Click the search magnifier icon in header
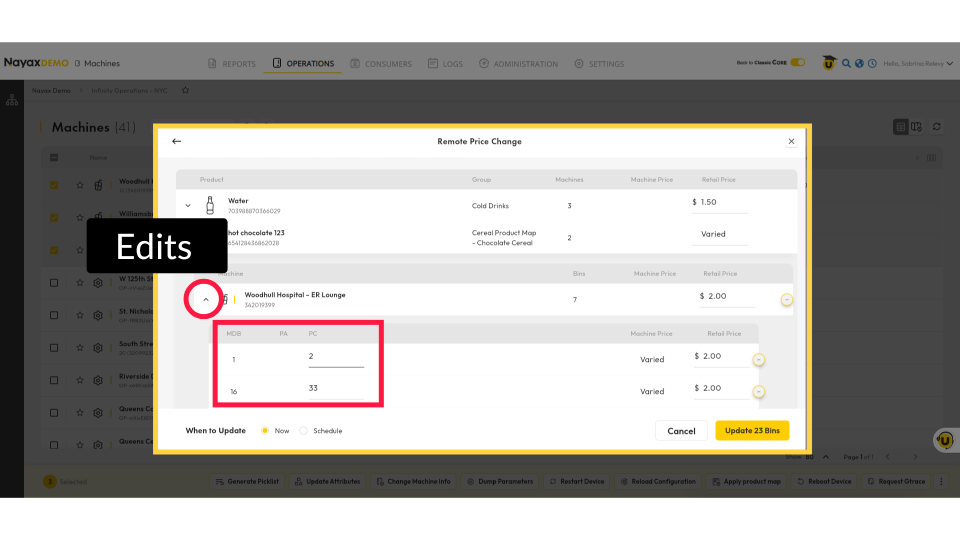The image size is (960, 540). [x=845, y=63]
